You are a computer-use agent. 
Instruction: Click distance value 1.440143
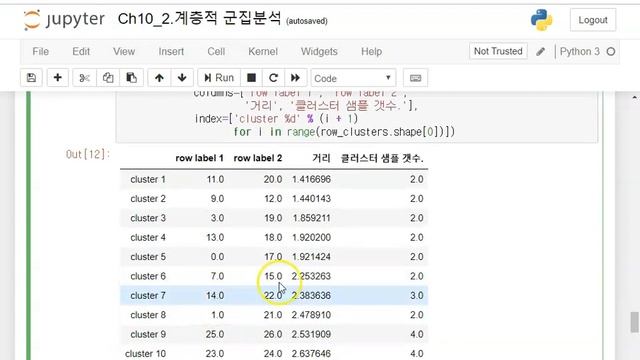311,199
